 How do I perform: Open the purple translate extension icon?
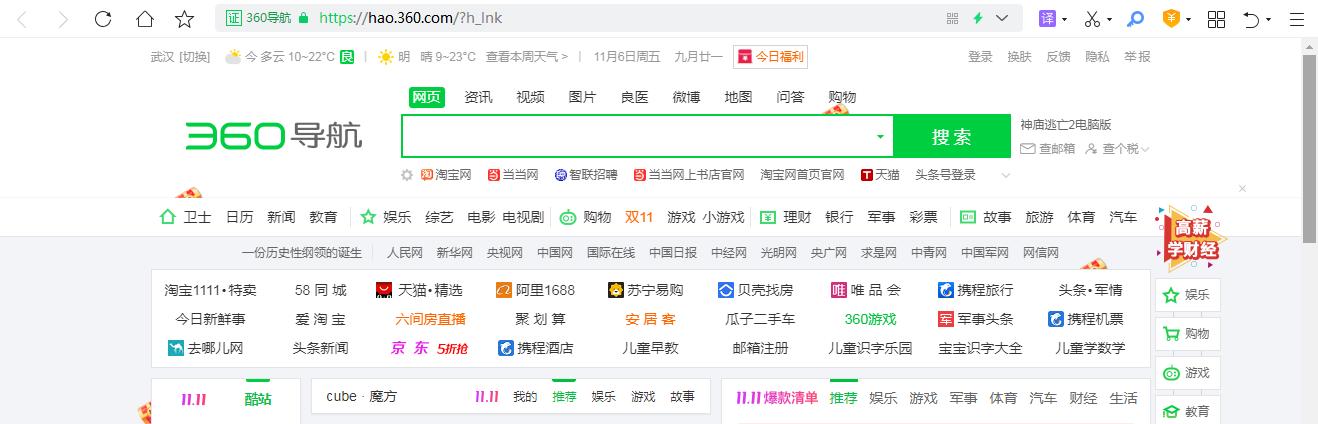coord(1047,19)
